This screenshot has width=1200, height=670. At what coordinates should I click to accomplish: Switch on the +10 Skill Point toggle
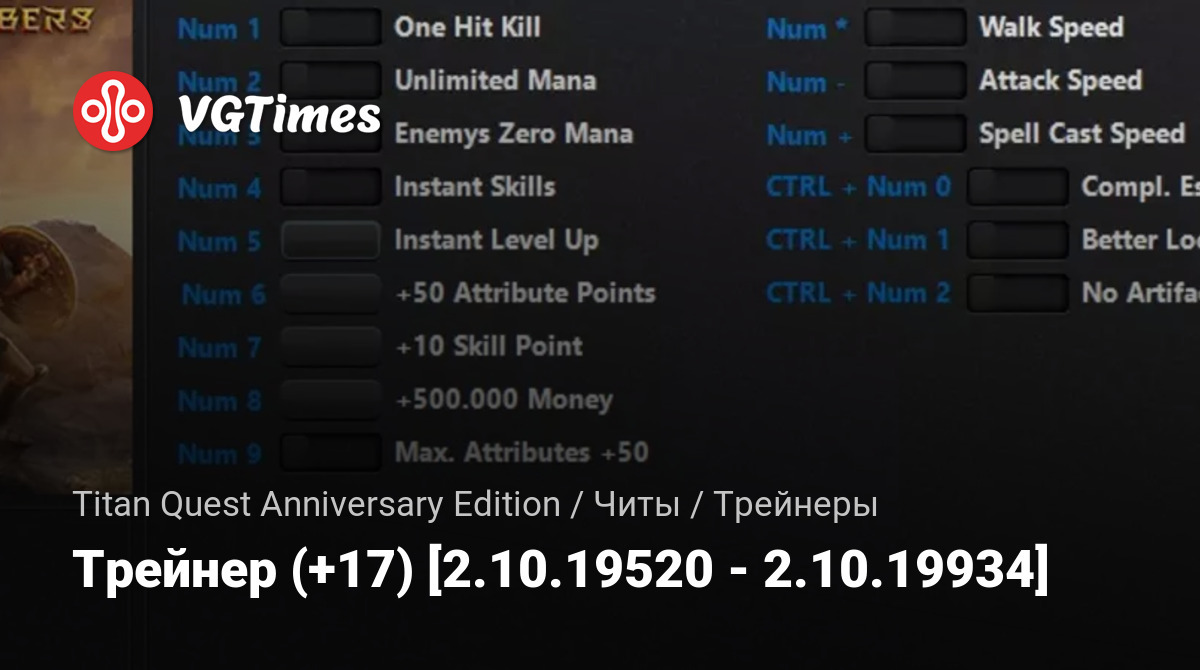(330, 346)
